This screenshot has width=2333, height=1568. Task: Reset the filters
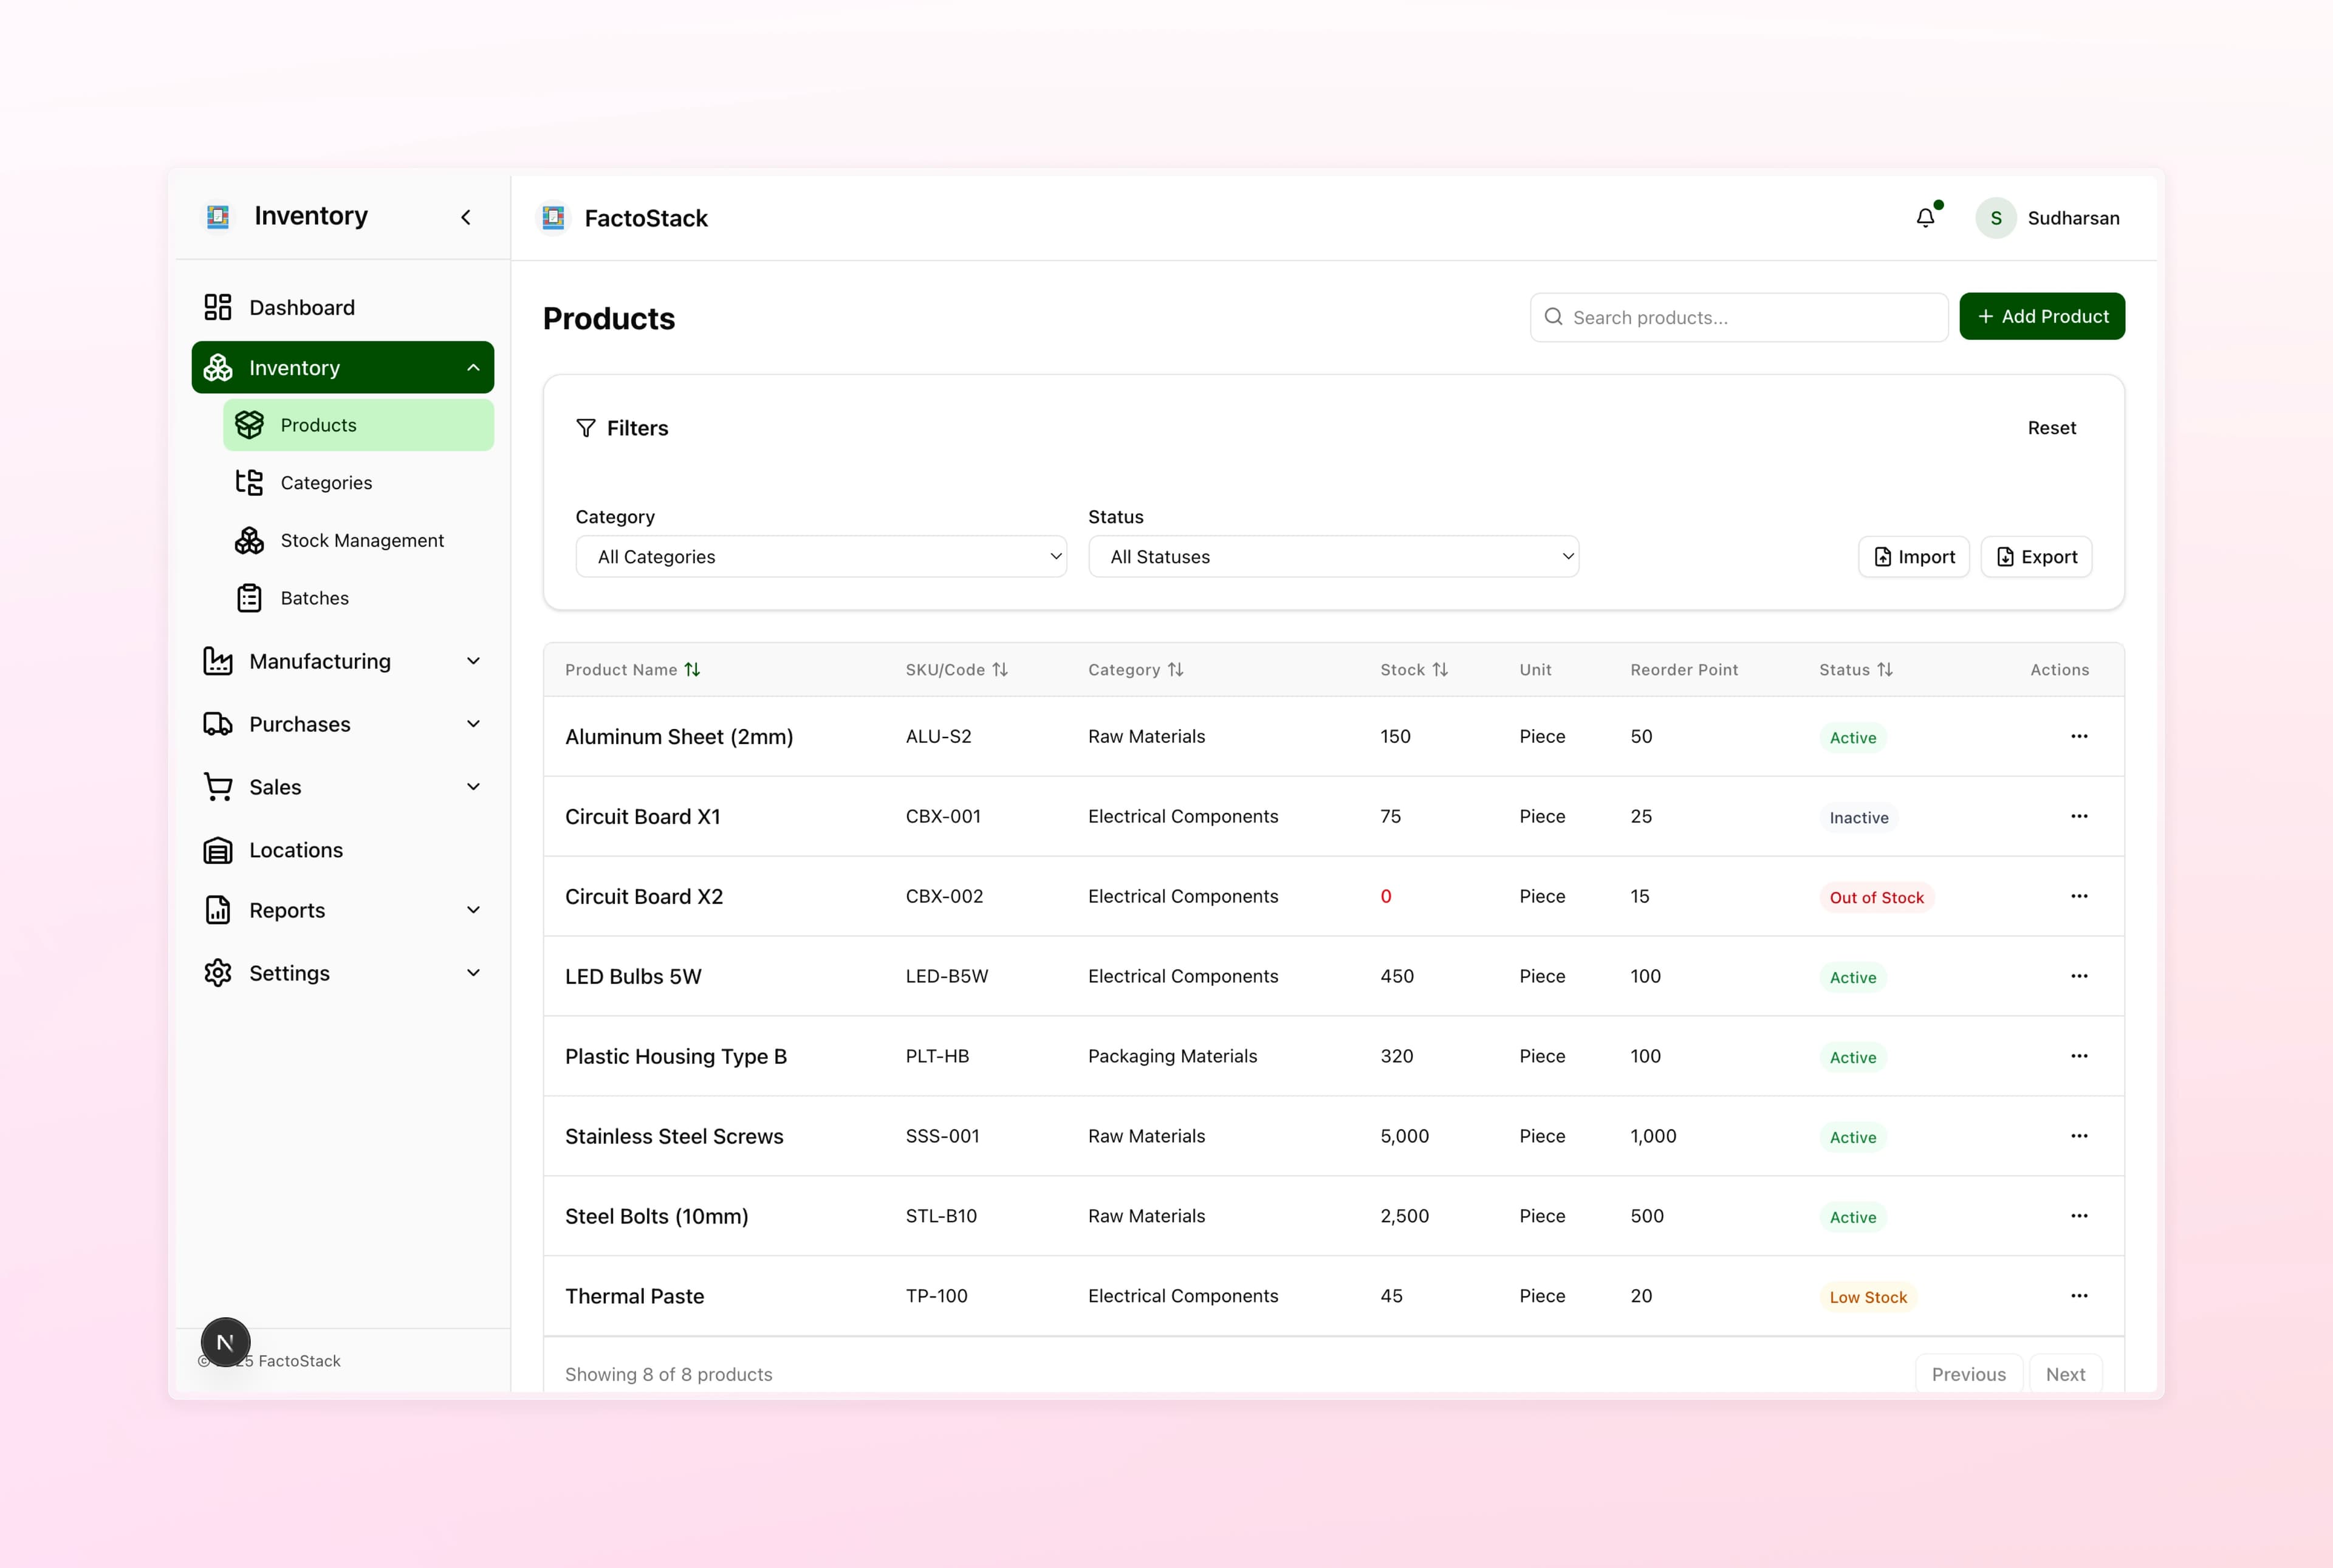point(2051,428)
